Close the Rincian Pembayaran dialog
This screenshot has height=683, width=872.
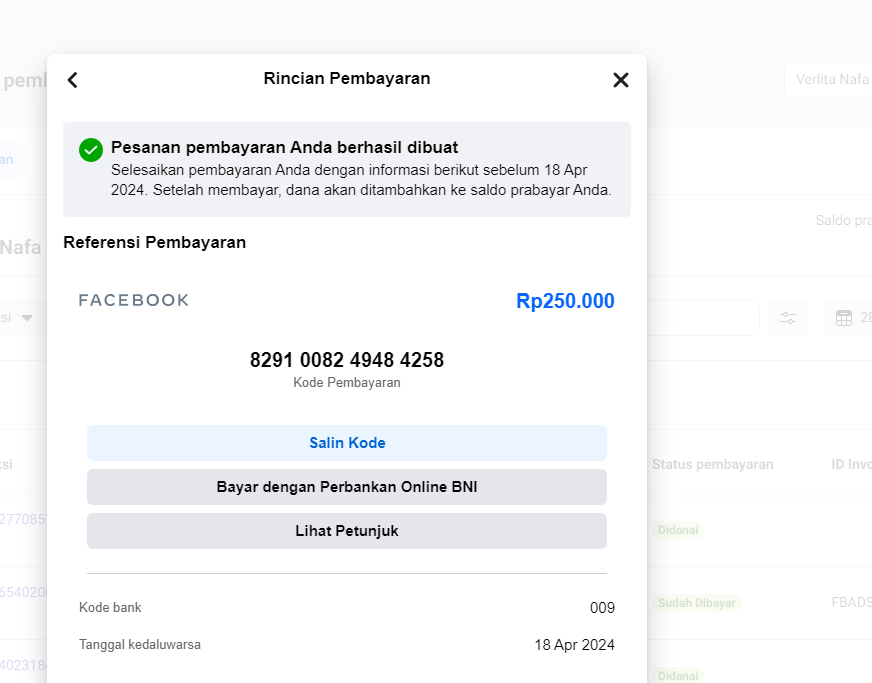coord(621,80)
